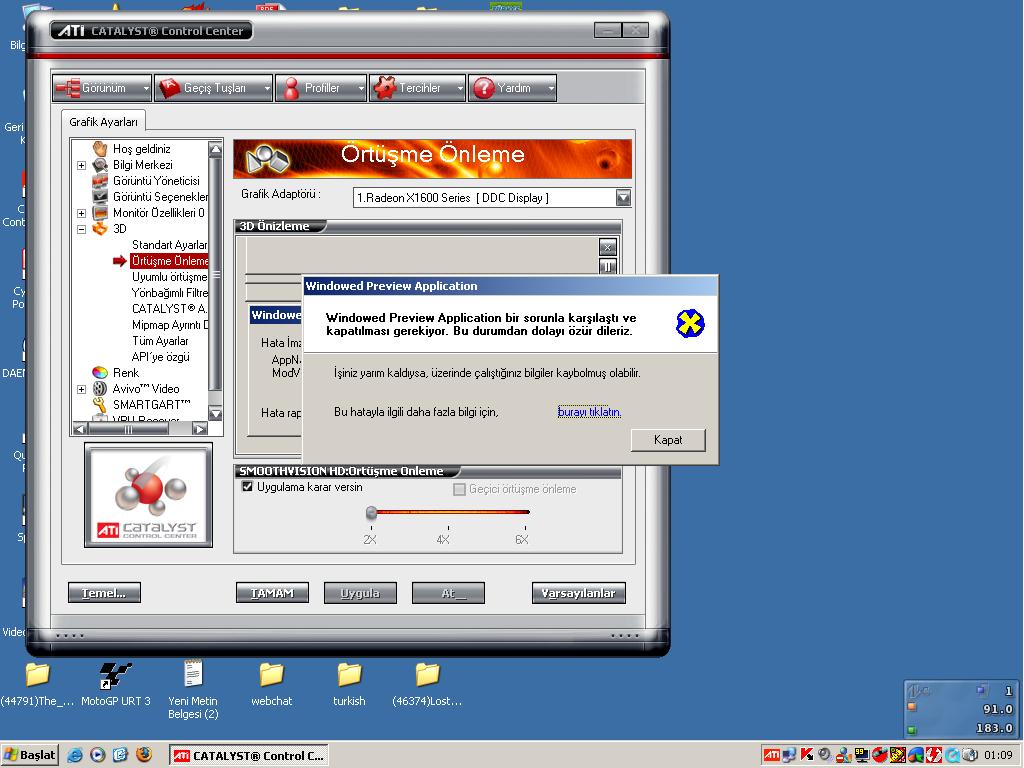The height and width of the screenshot is (768, 1024).
Task: Click tree vertical scrollbar down arrow
Action: tap(216, 413)
